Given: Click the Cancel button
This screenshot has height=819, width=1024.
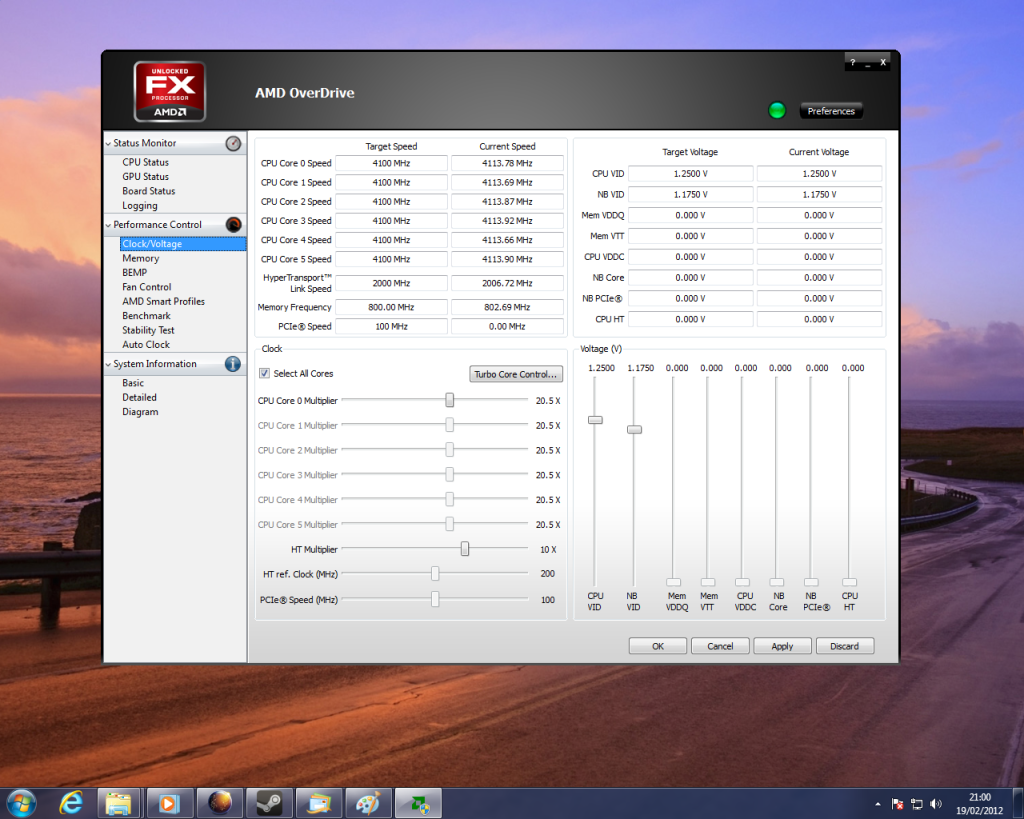Looking at the screenshot, I should point(720,646).
